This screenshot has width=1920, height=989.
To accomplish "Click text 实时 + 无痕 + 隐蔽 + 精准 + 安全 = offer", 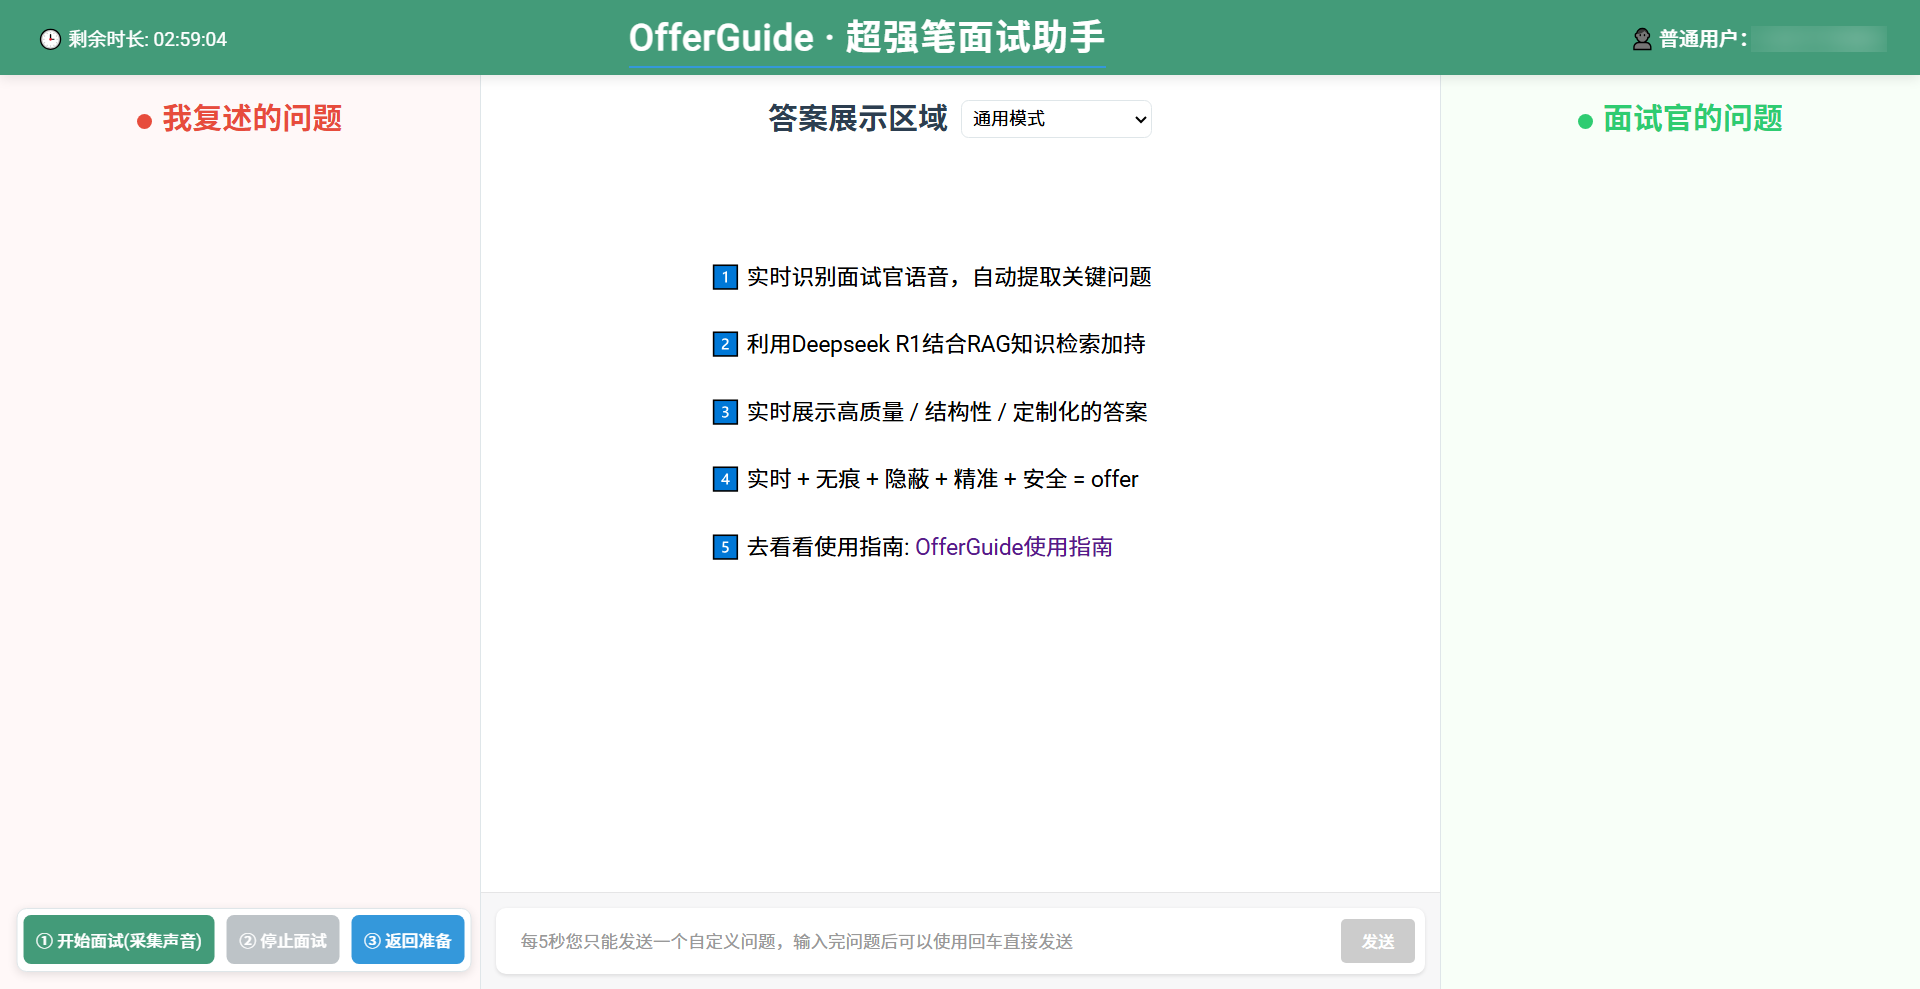I will [x=943, y=479].
